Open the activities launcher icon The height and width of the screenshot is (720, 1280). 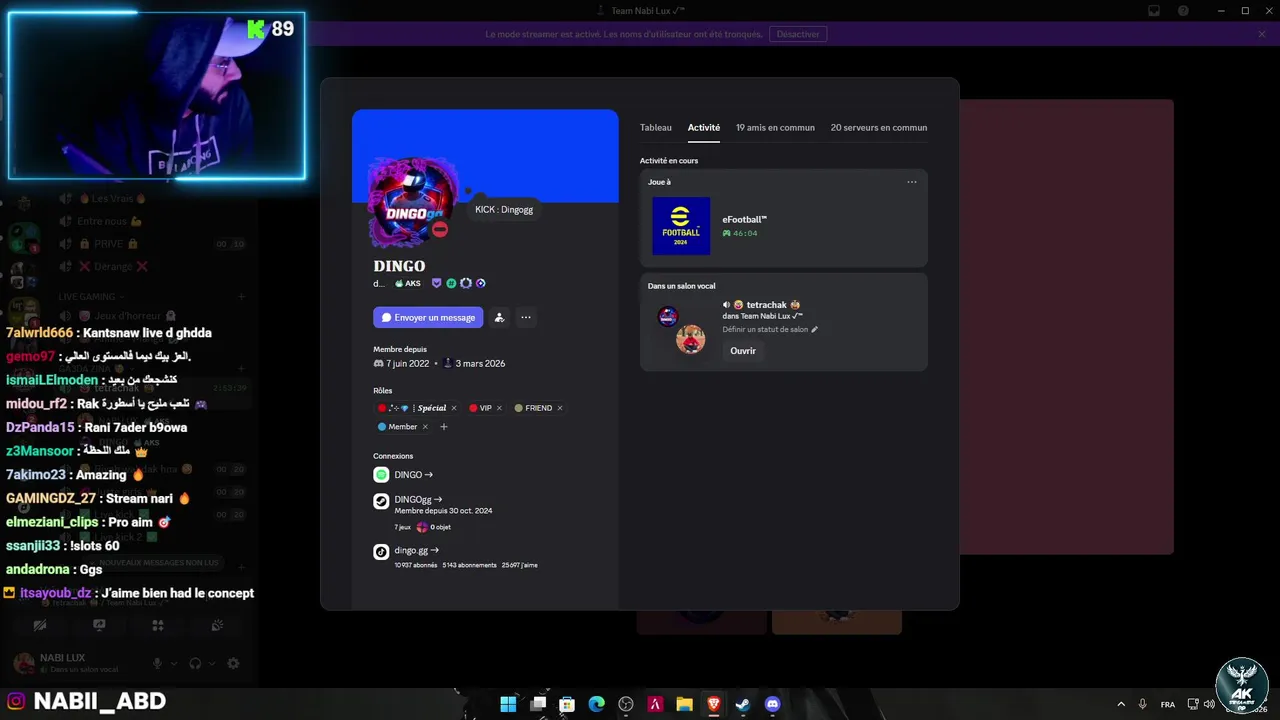point(157,625)
